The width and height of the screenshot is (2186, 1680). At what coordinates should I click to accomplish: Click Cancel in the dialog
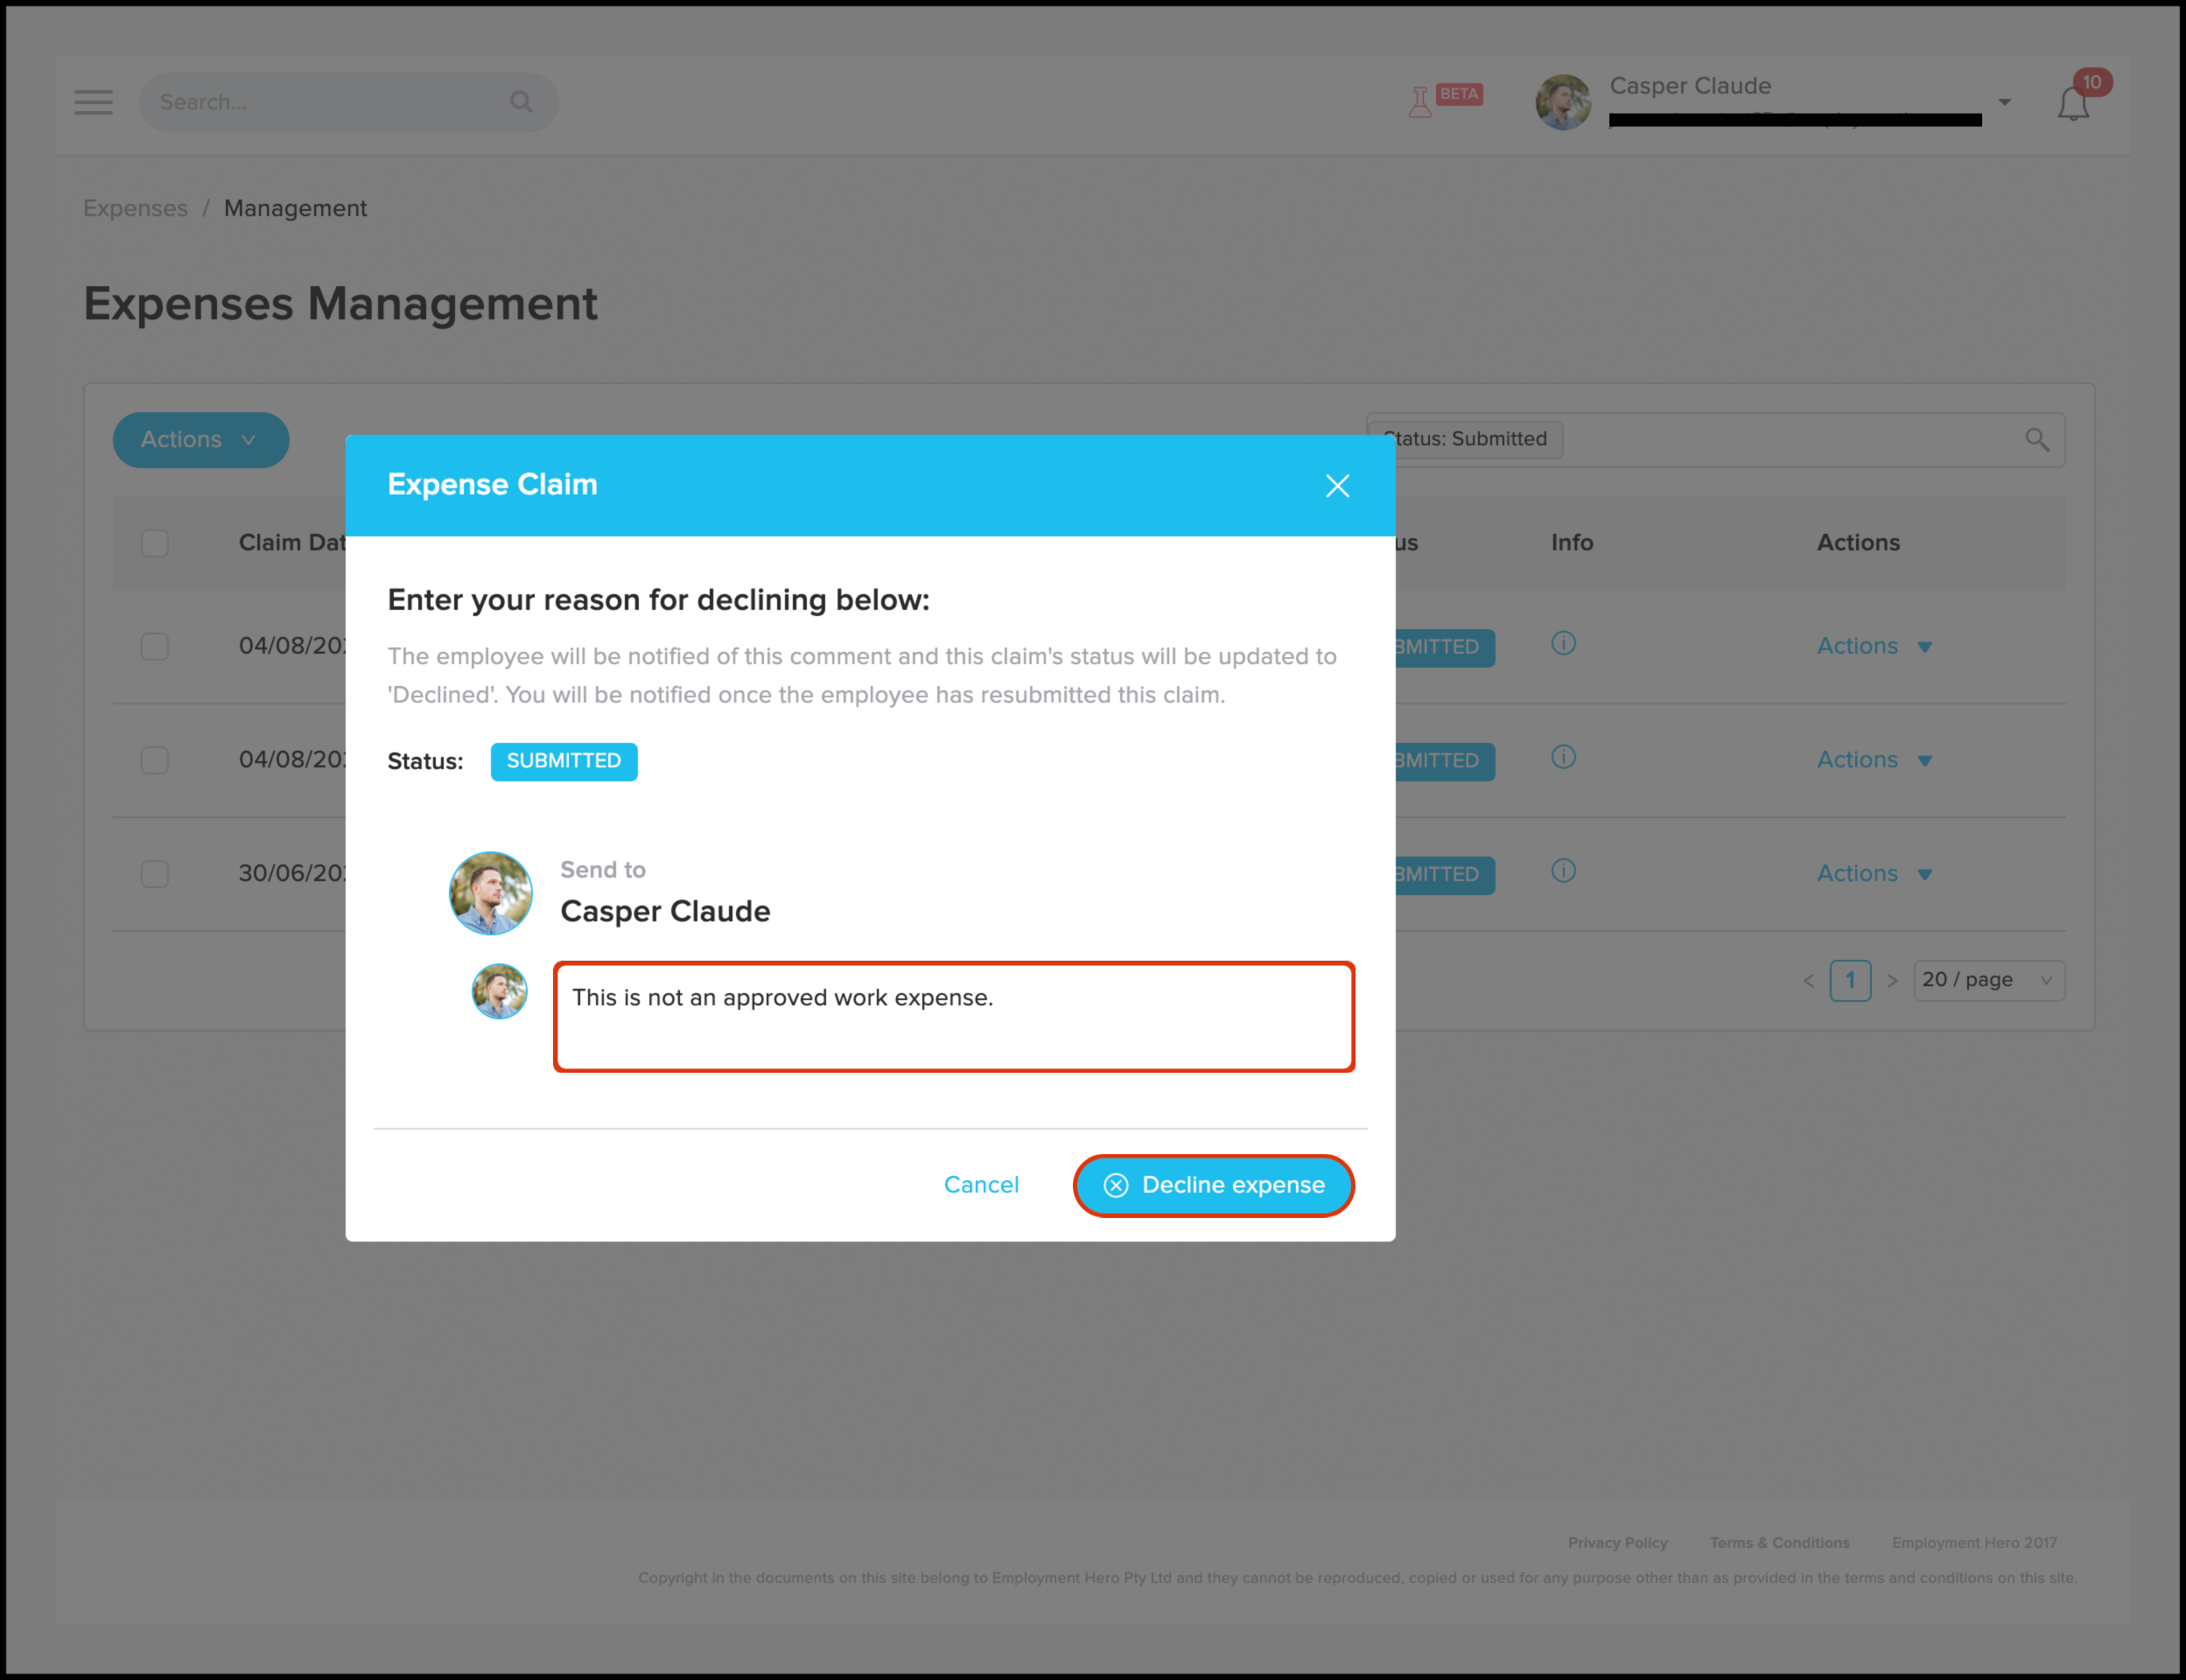(x=981, y=1185)
